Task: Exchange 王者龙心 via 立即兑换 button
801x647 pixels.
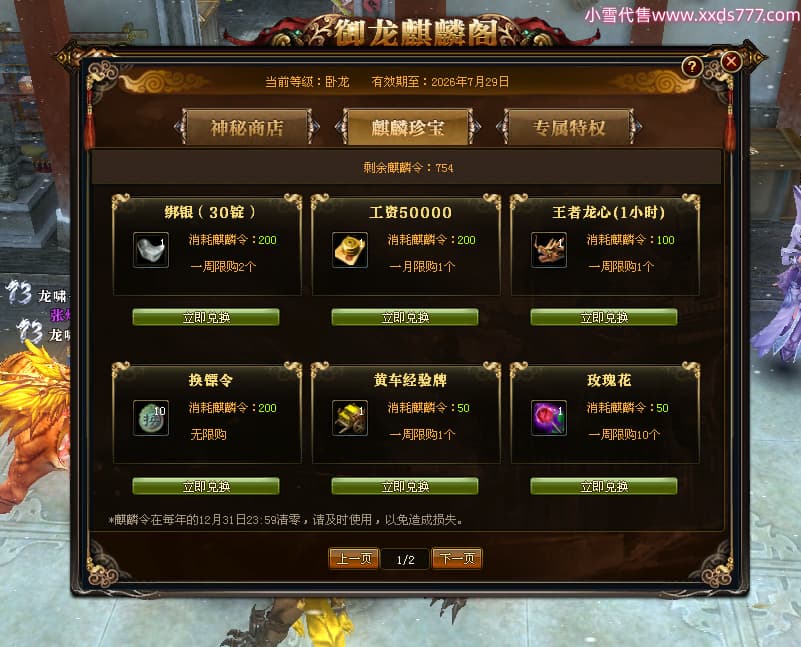Action: coord(604,317)
